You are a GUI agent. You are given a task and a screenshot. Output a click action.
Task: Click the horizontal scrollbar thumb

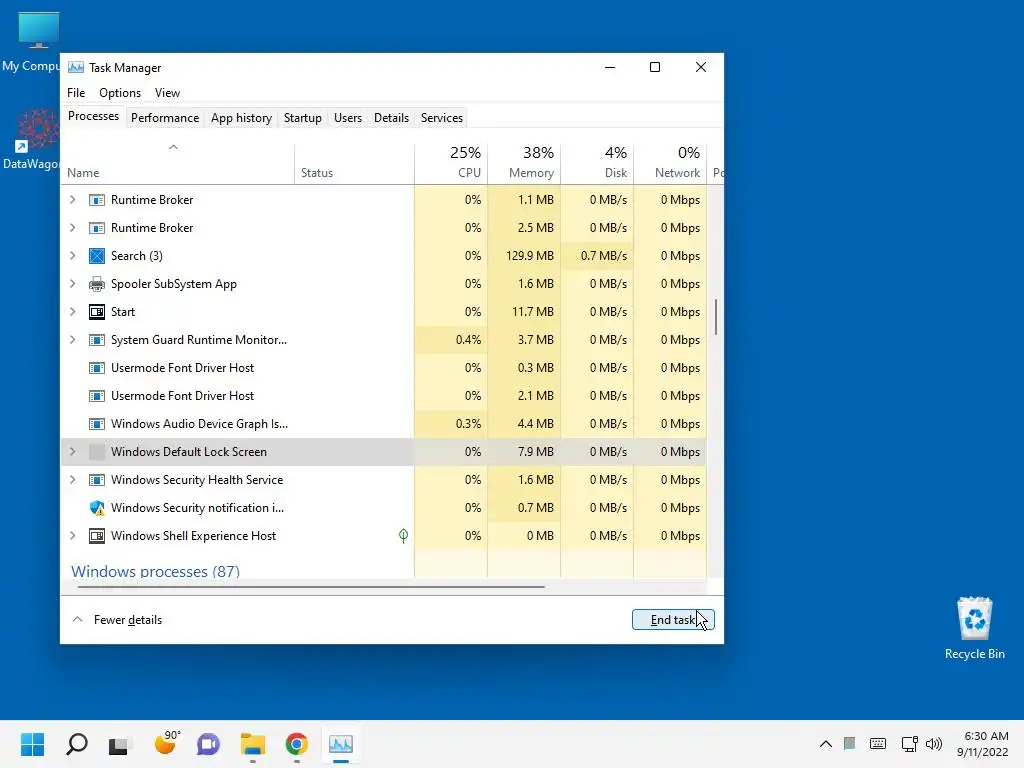311,587
